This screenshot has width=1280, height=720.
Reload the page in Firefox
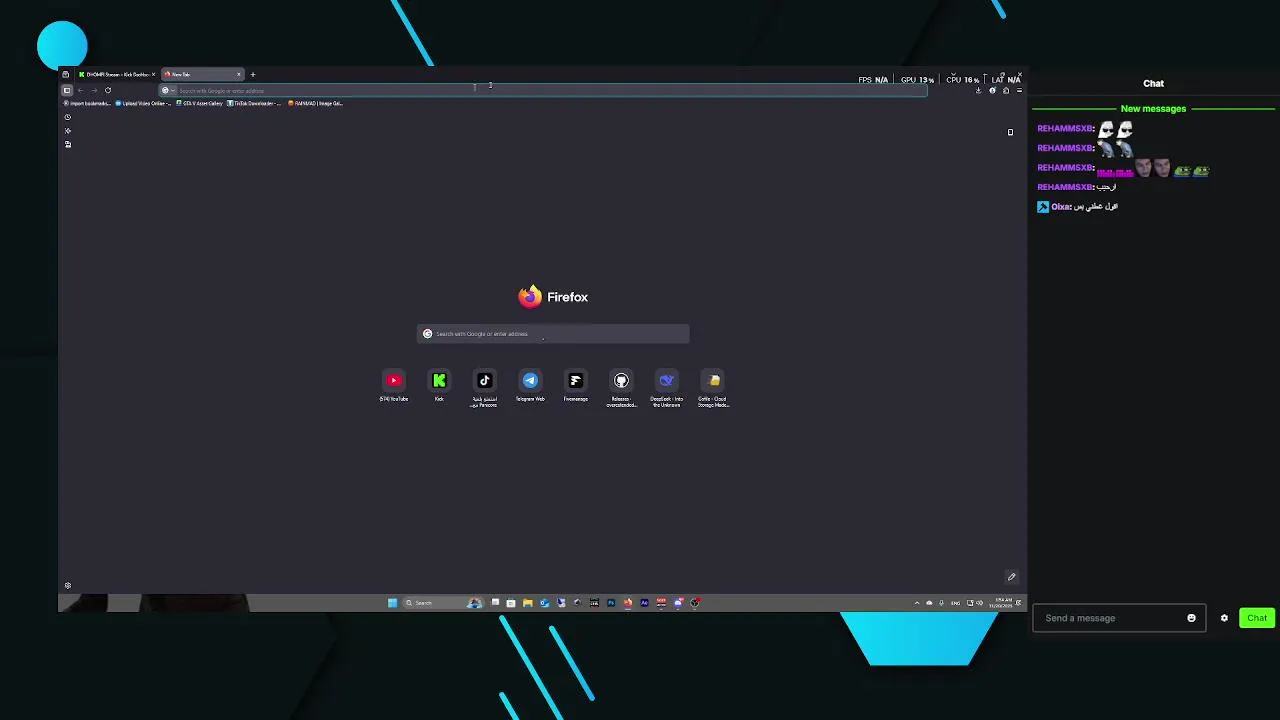point(108,90)
